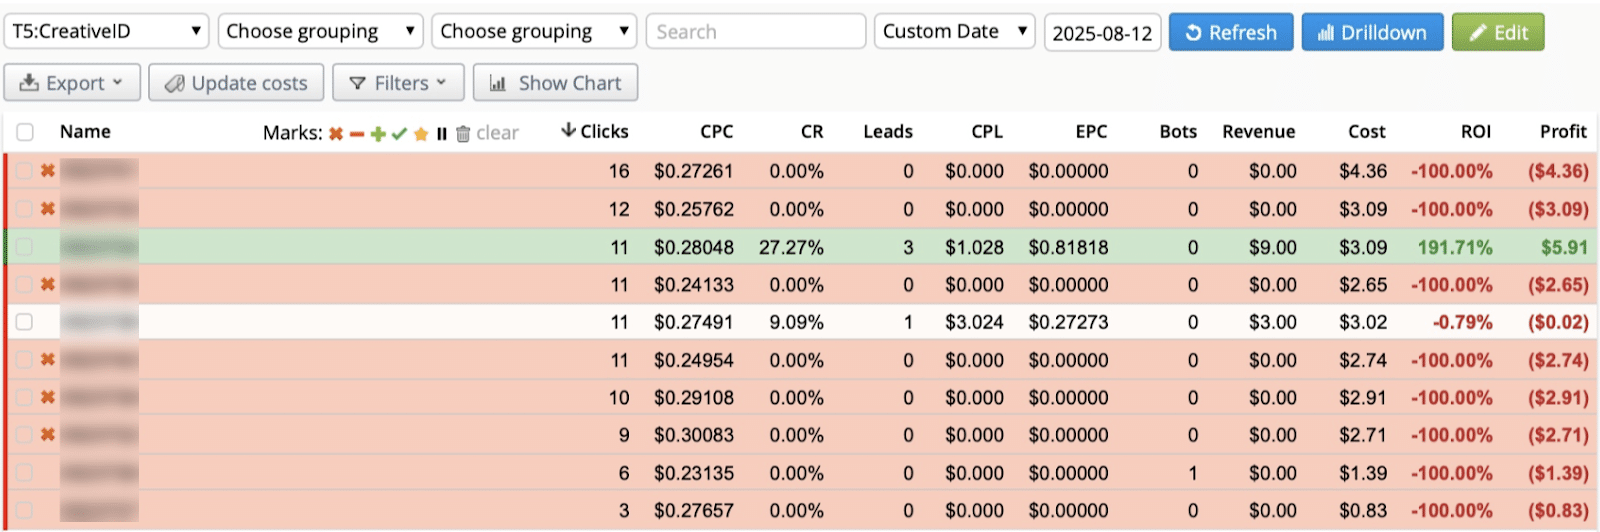Open the Filters dropdown
Screen dimensions: 1600x532
pos(398,83)
